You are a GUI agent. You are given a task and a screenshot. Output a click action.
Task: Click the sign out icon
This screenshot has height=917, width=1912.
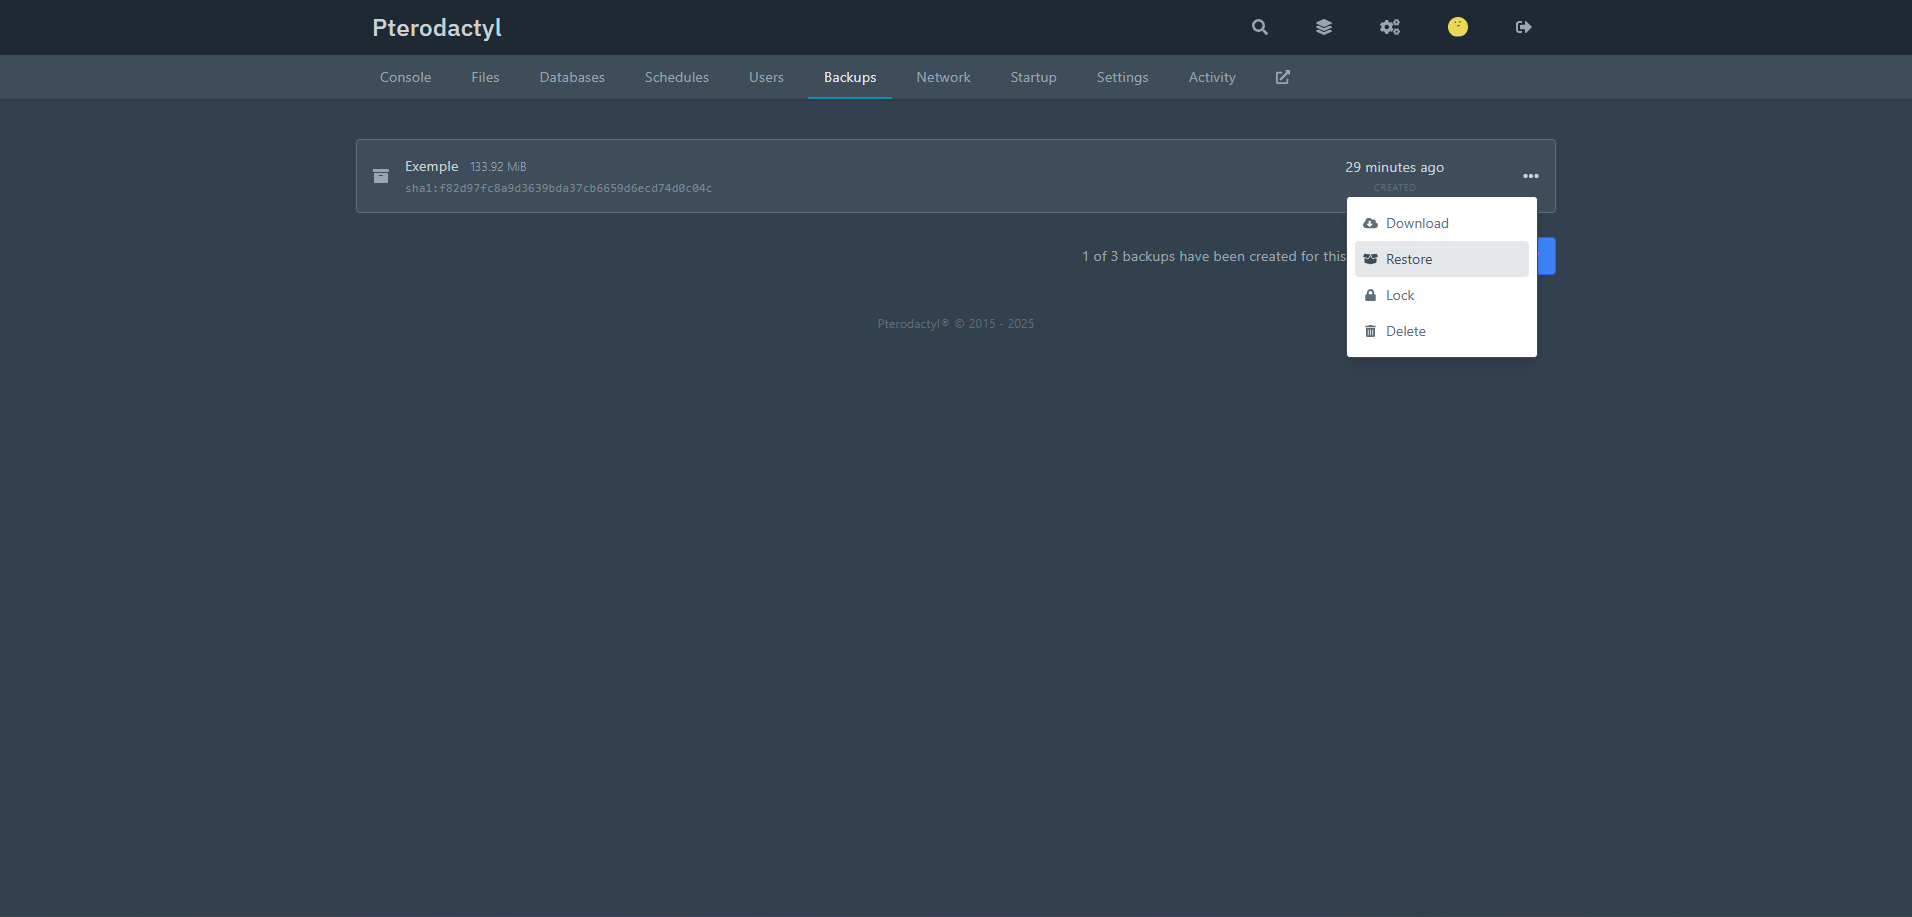coord(1524,27)
